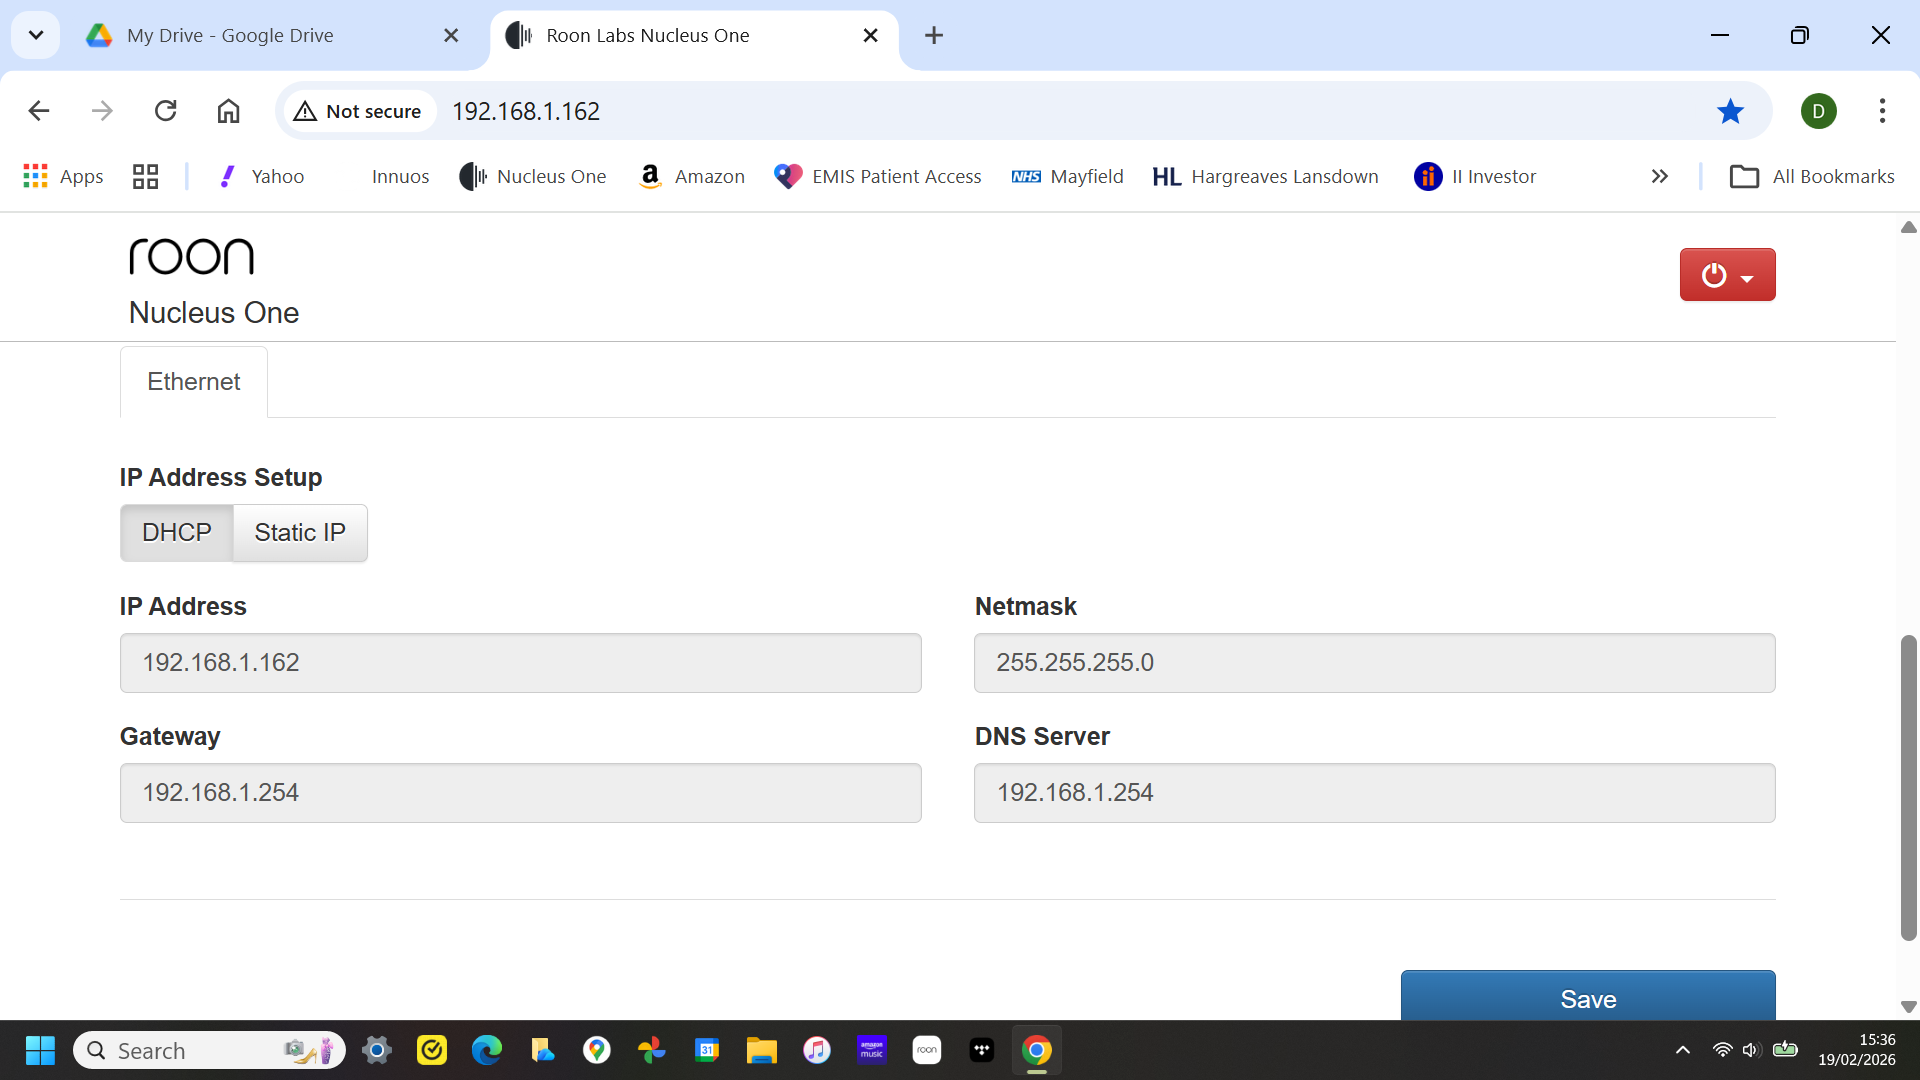This screenshot has height=1080, width=1920.
Task: Open the tab search dropdown arrow
Action: coord(36,35)
